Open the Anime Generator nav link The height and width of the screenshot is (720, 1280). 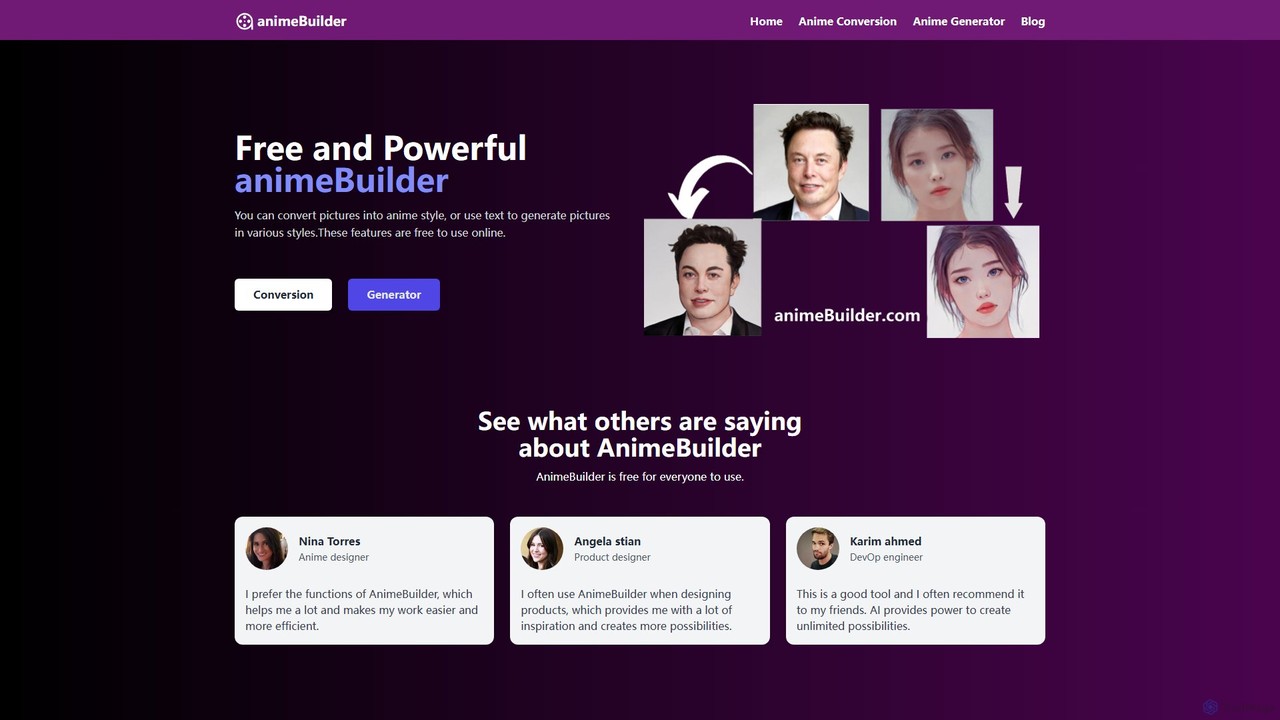click(x=958, y=21)
